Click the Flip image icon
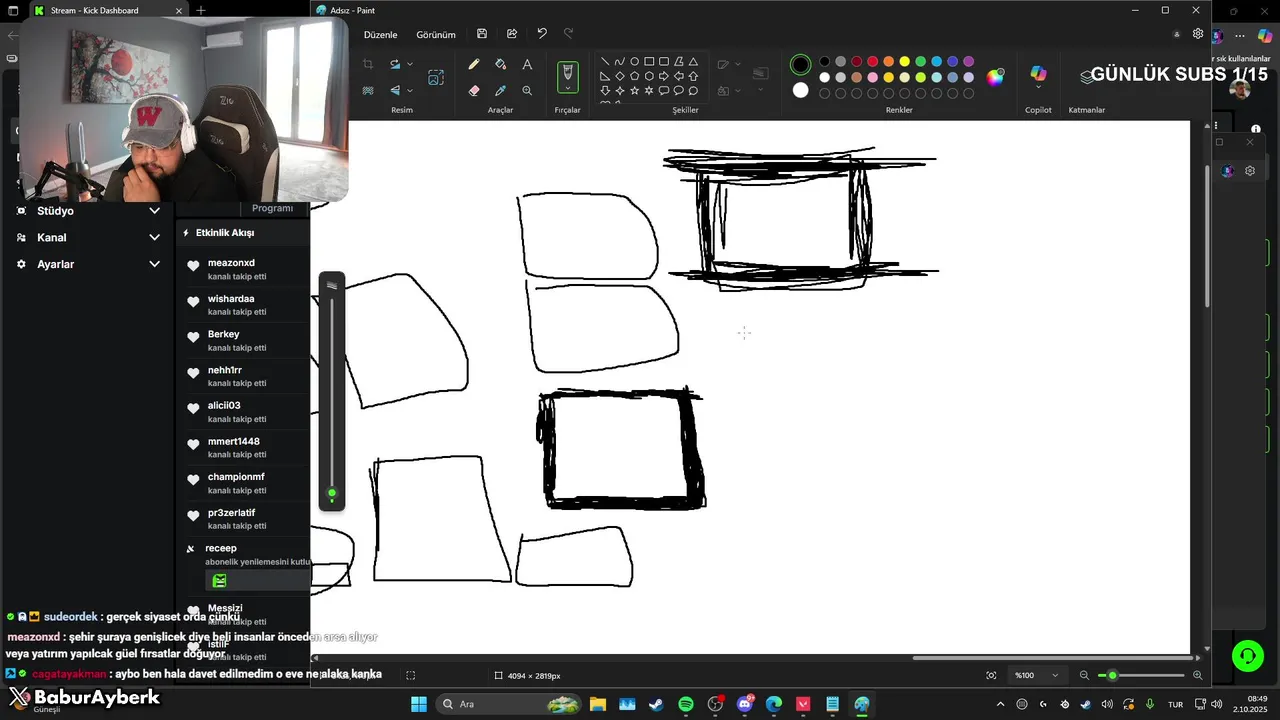The height and width of the screenshot is (720, 1280). (395, 90)
